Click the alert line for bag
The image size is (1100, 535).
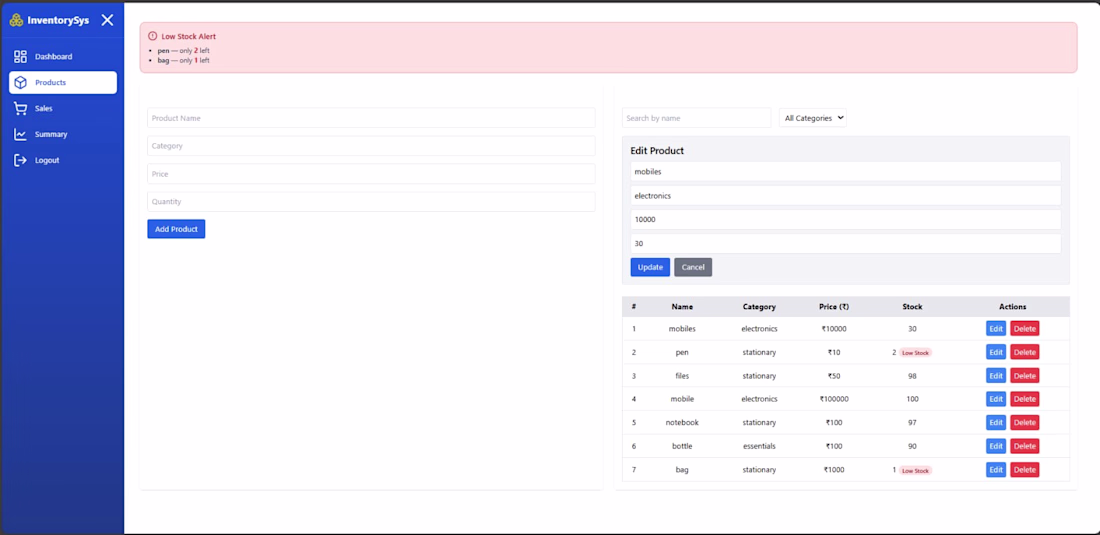click(x=183, y=60)
